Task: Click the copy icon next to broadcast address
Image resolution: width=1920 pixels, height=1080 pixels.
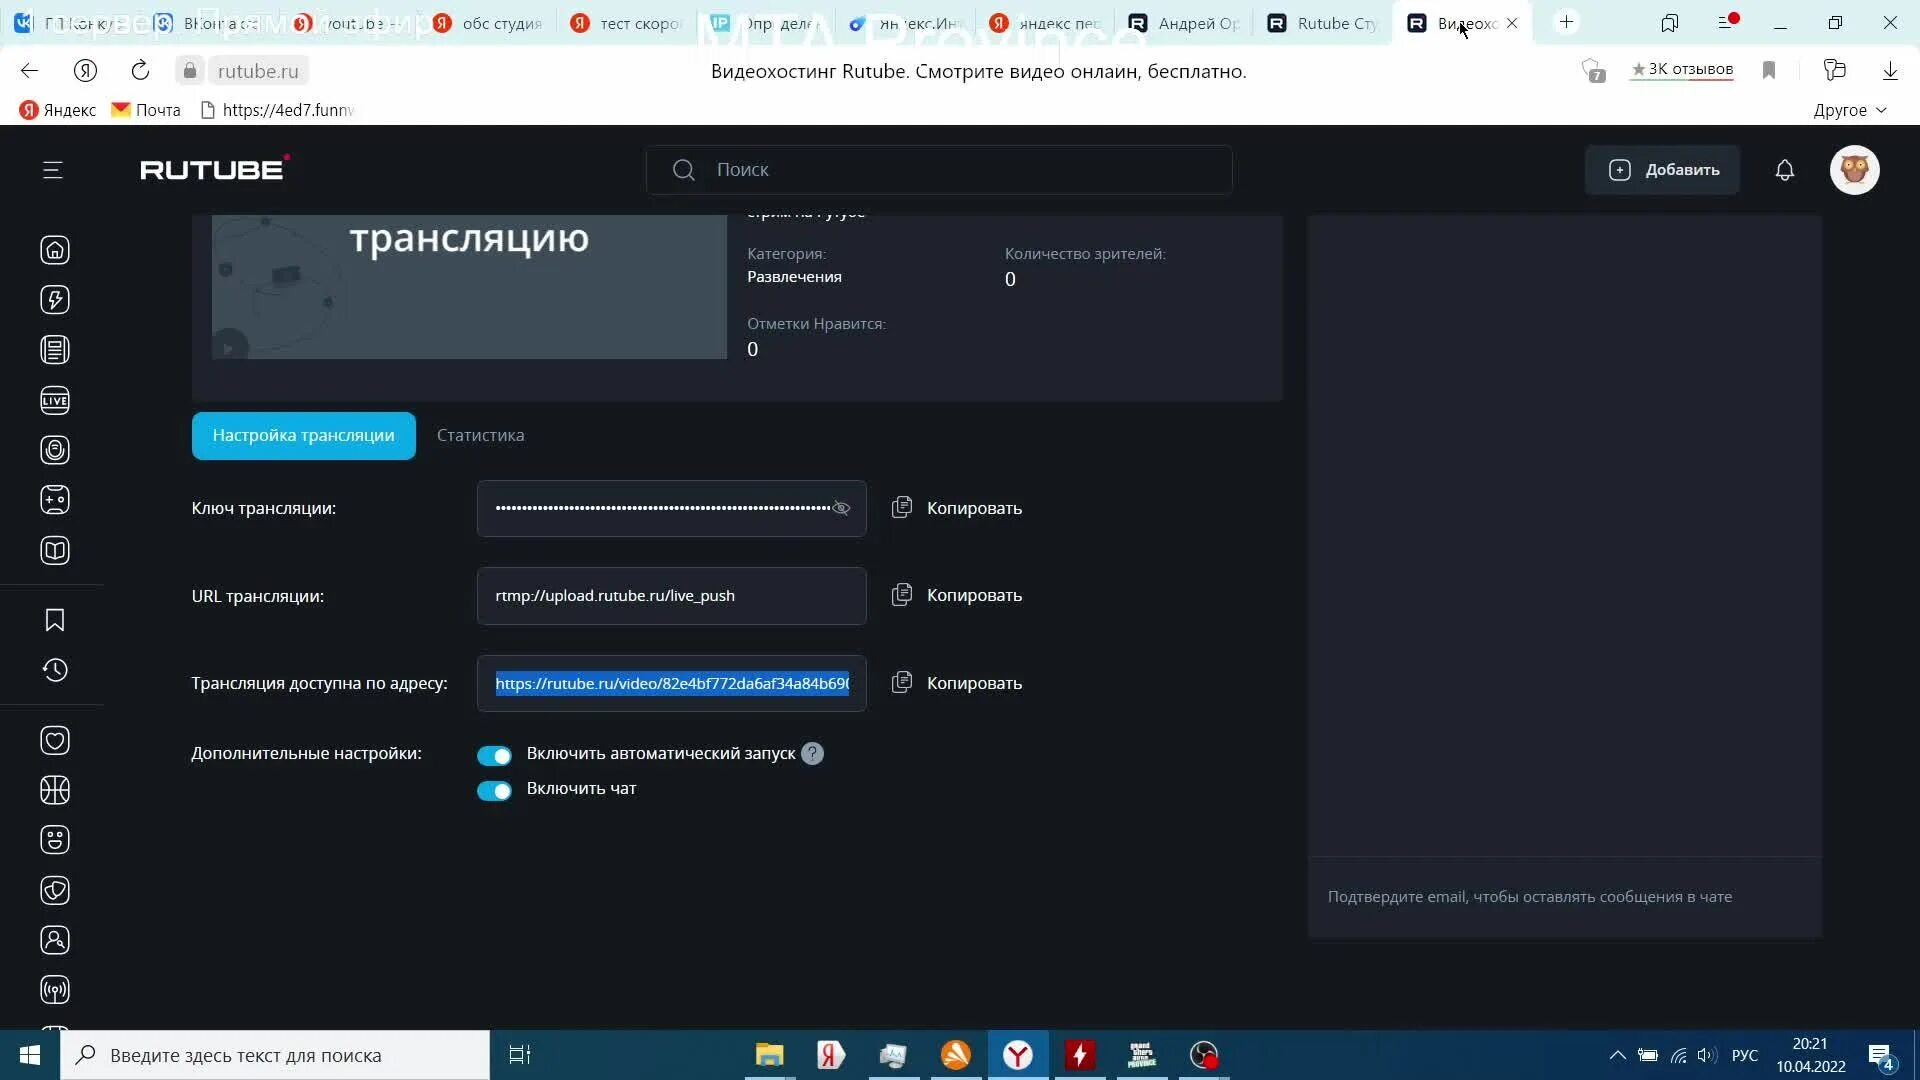Action: (x=902, y=683)
